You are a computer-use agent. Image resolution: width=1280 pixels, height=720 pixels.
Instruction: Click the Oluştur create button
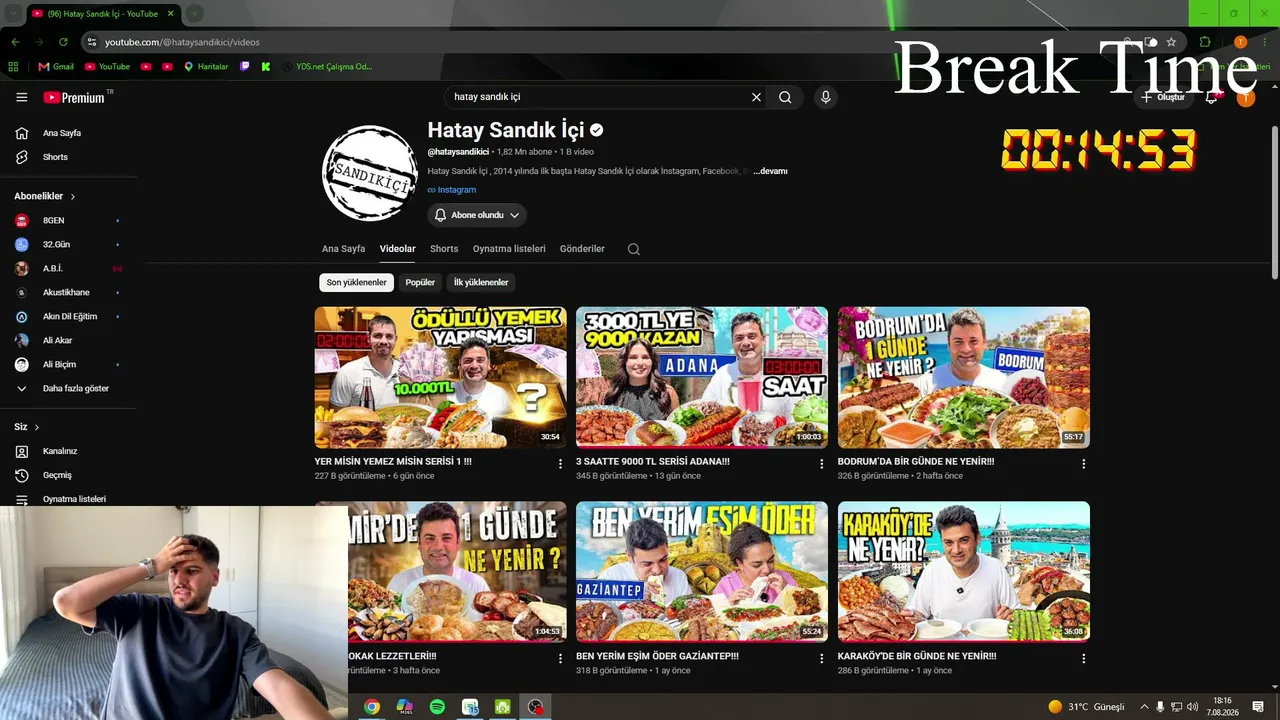pyautogui.click(x=1163, y=97)
